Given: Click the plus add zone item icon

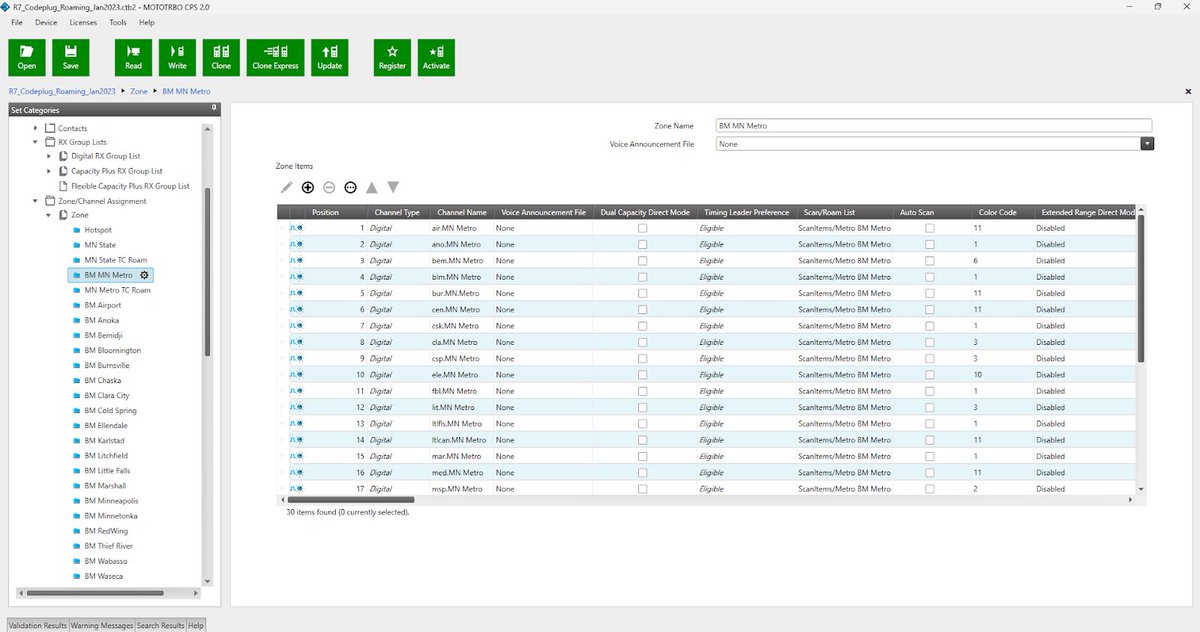Looking at the screenshot, I should pyautogui.click(x=308, y=187).
